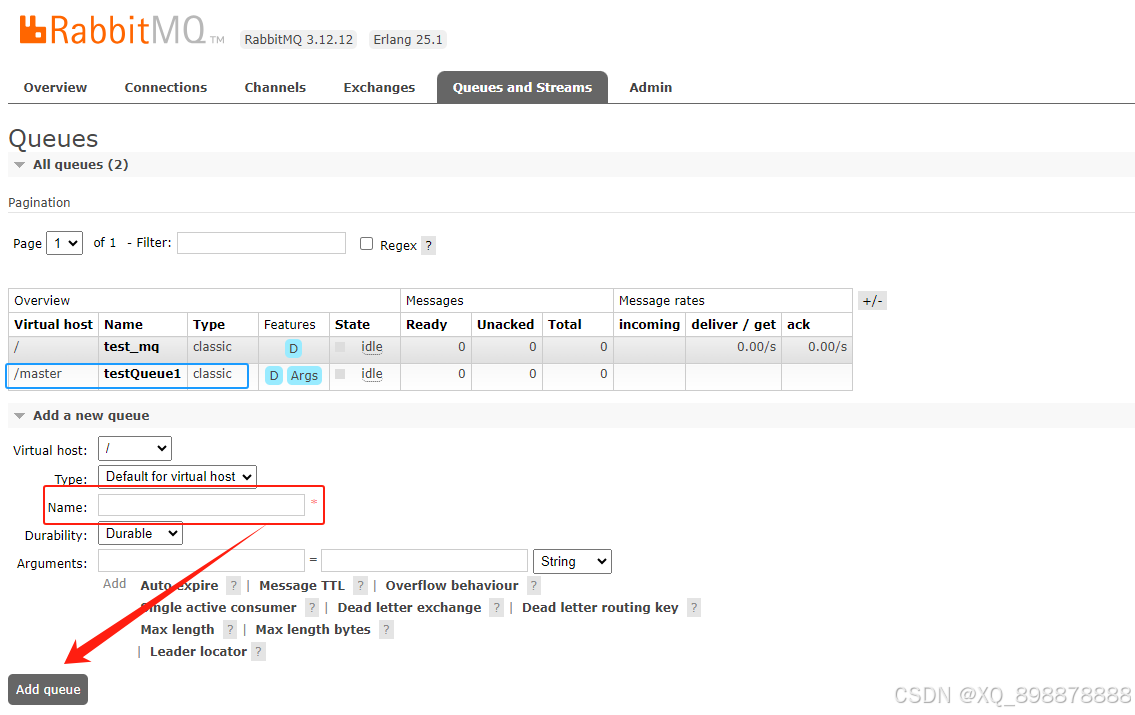1135x715 pixels.
Task: Click the Erlang 25.1 version label
Action: click(408, 40)
